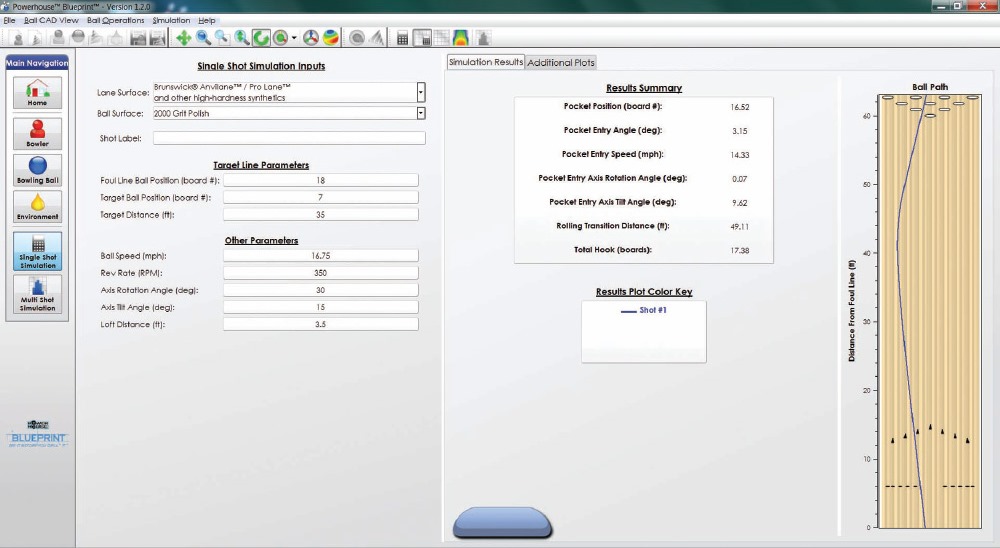The image size is (1000, 548).
Task: Select the Single Shot Simulation button
Action: click(x=37, y=251)
